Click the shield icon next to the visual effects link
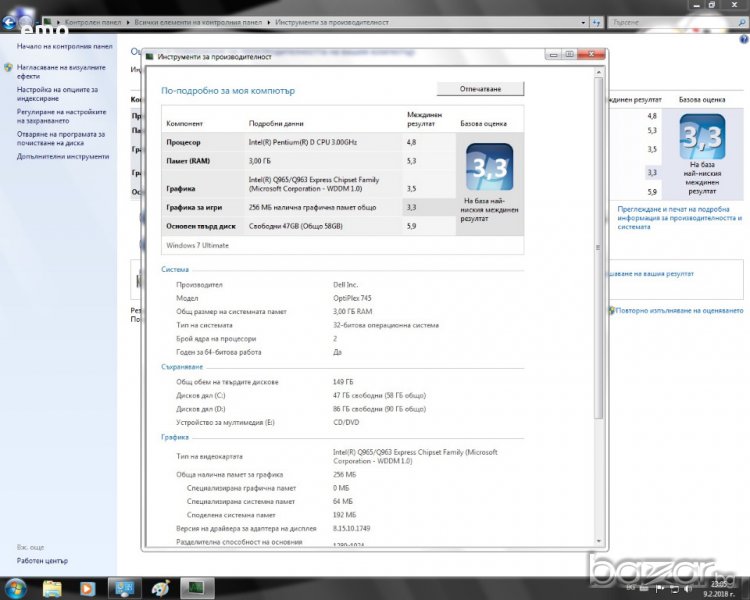 coord(8,67)
